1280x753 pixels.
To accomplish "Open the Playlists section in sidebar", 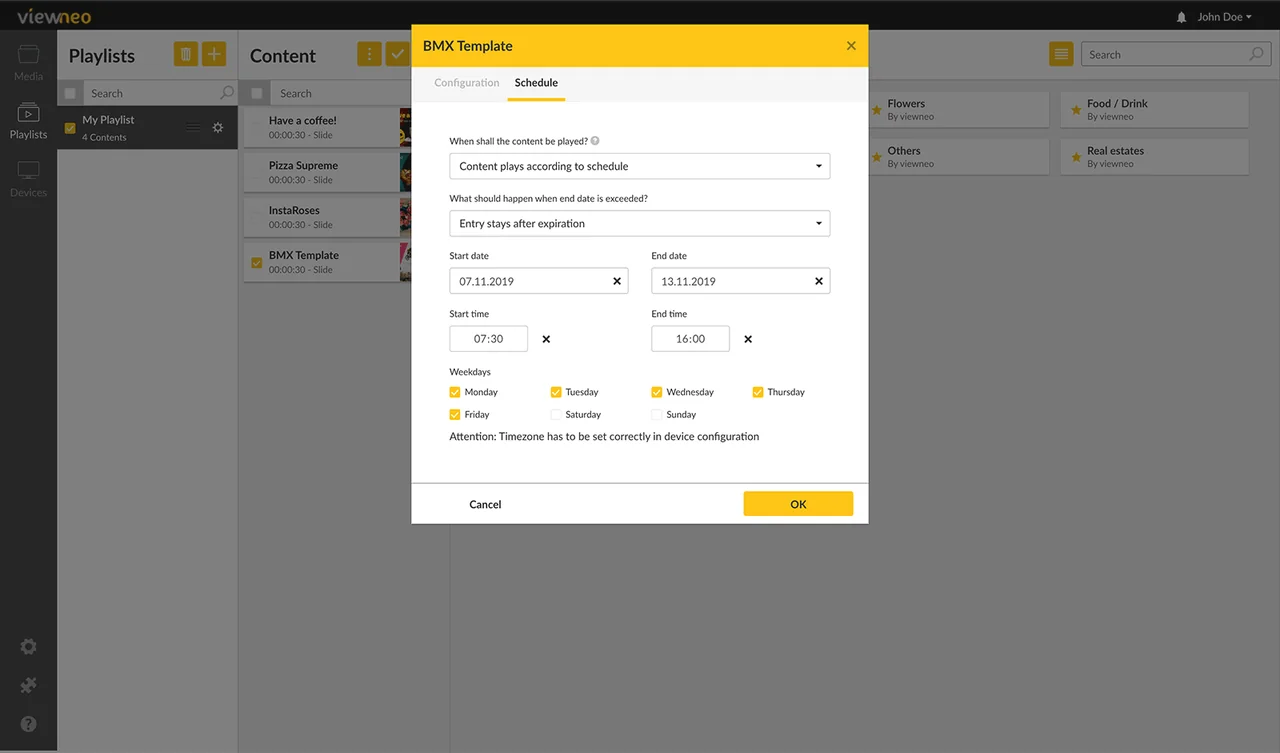I will [28, 121].
